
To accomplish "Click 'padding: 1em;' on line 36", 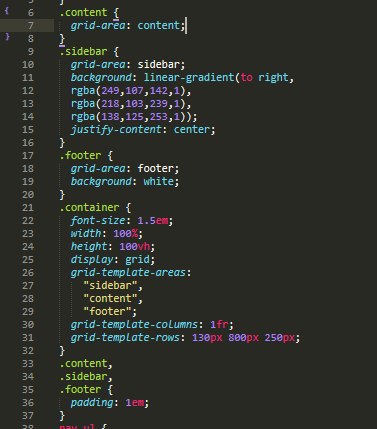I will click(110, 403).
